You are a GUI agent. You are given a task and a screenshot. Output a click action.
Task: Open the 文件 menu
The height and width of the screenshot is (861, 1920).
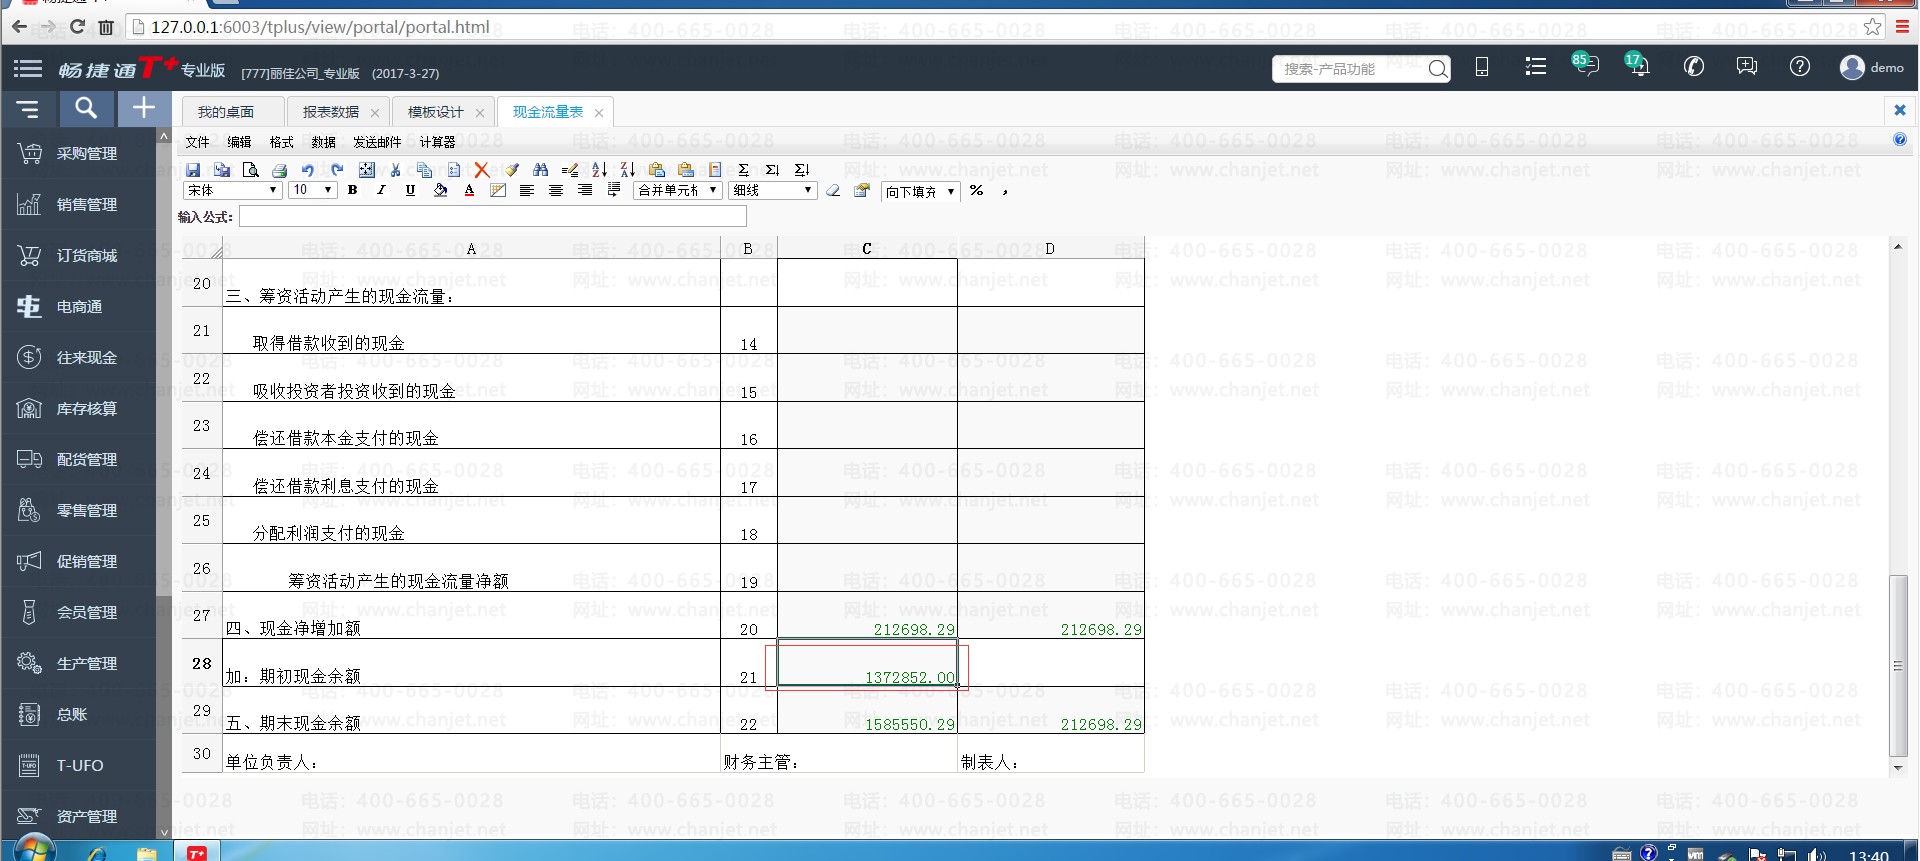198,142
